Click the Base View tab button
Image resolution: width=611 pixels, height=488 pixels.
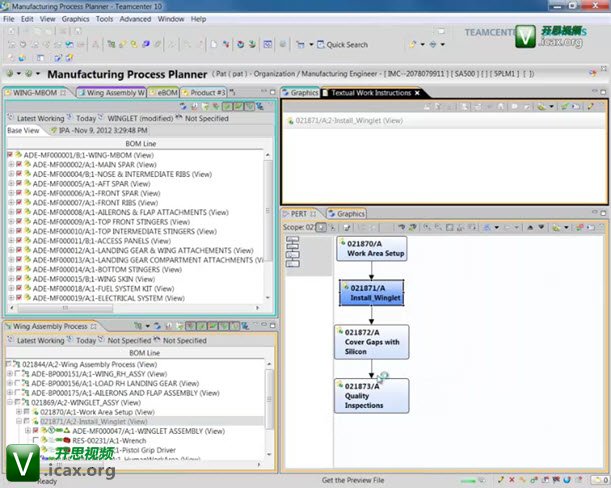pos(23,130)
